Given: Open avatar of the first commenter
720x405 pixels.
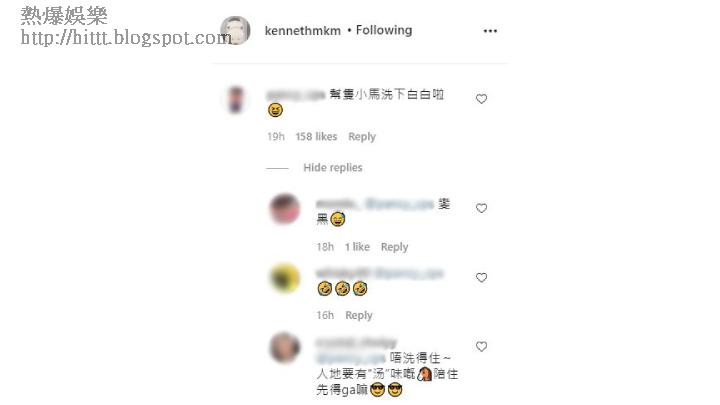Looking at the screenshot, I should click(236, 99).
